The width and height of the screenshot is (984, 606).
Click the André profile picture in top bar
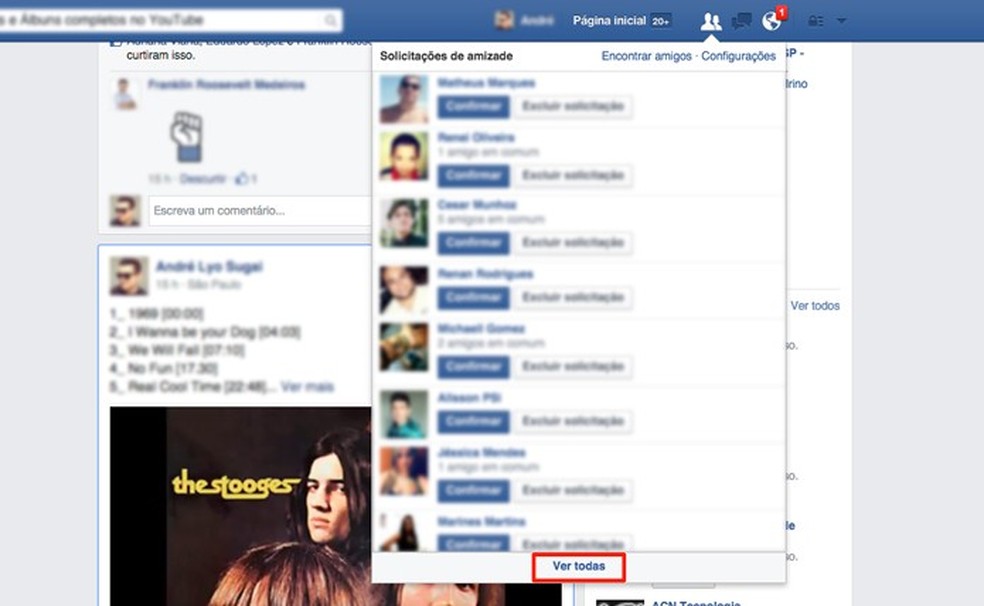504,21
